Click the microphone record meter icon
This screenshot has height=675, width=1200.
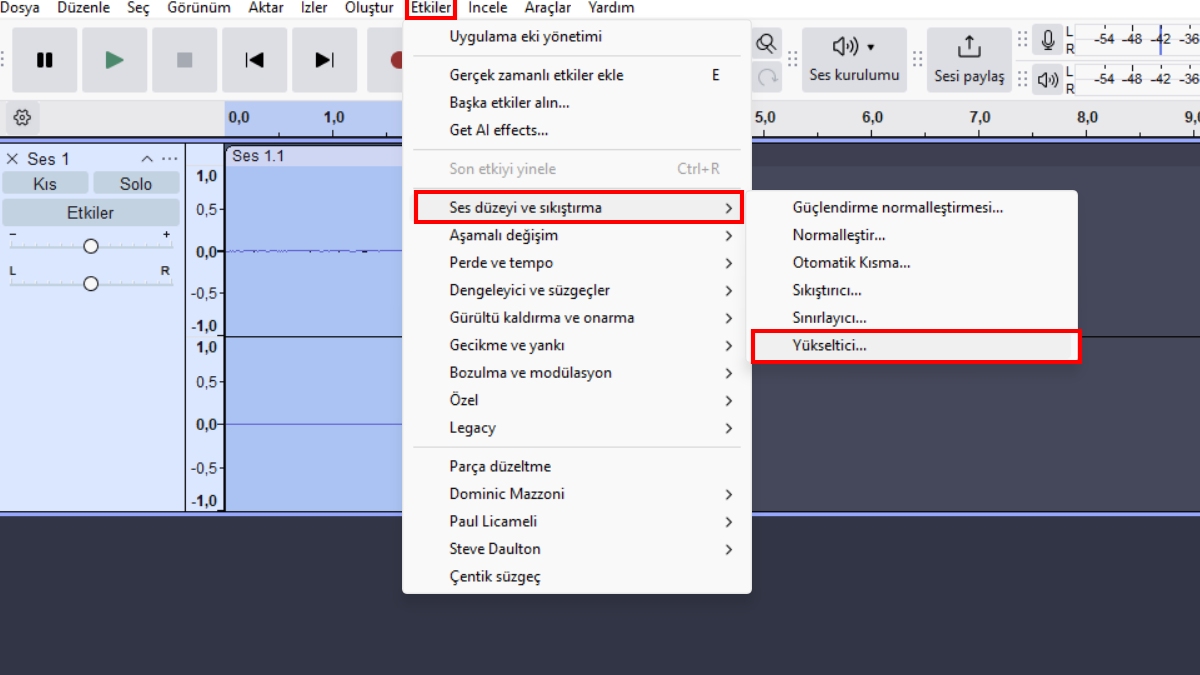[x=1047, y=40]
